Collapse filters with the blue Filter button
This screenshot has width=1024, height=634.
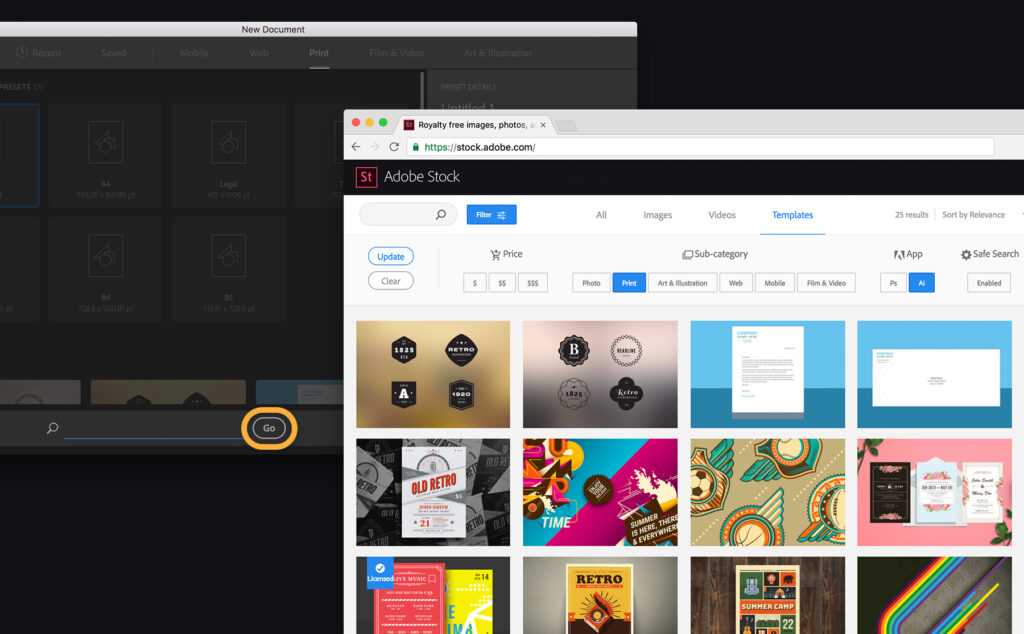point(491,215)
